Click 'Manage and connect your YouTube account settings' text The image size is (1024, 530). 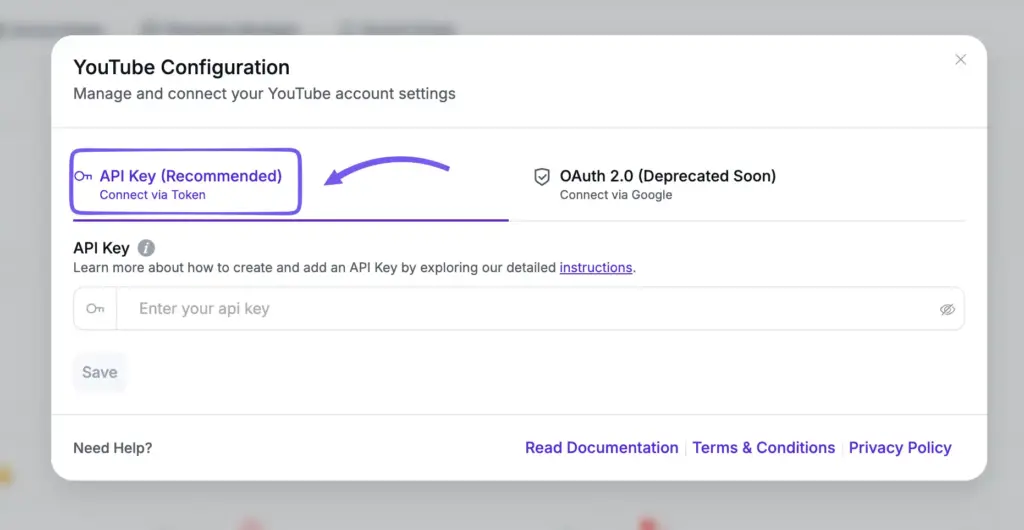pos(264,94)
